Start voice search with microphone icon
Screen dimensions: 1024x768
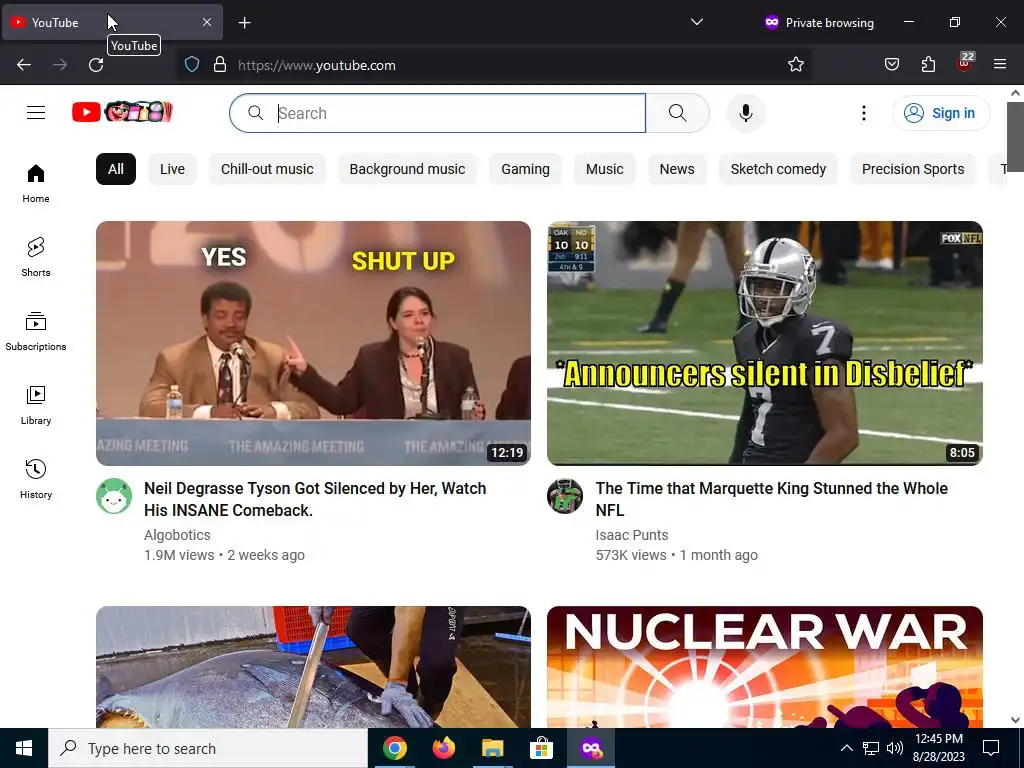(x=746, y=113)
